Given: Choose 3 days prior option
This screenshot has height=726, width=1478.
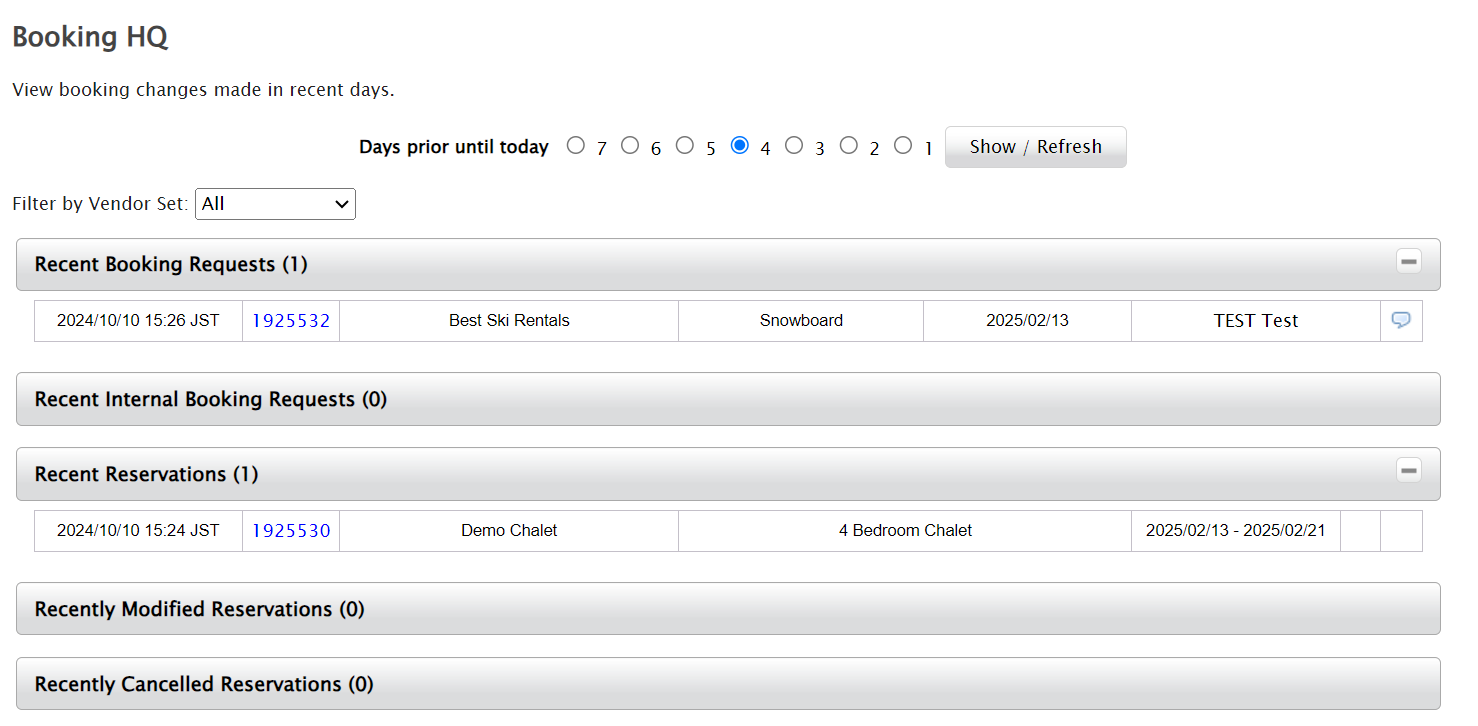Looking at the screenshot, I should coord(794,146).
